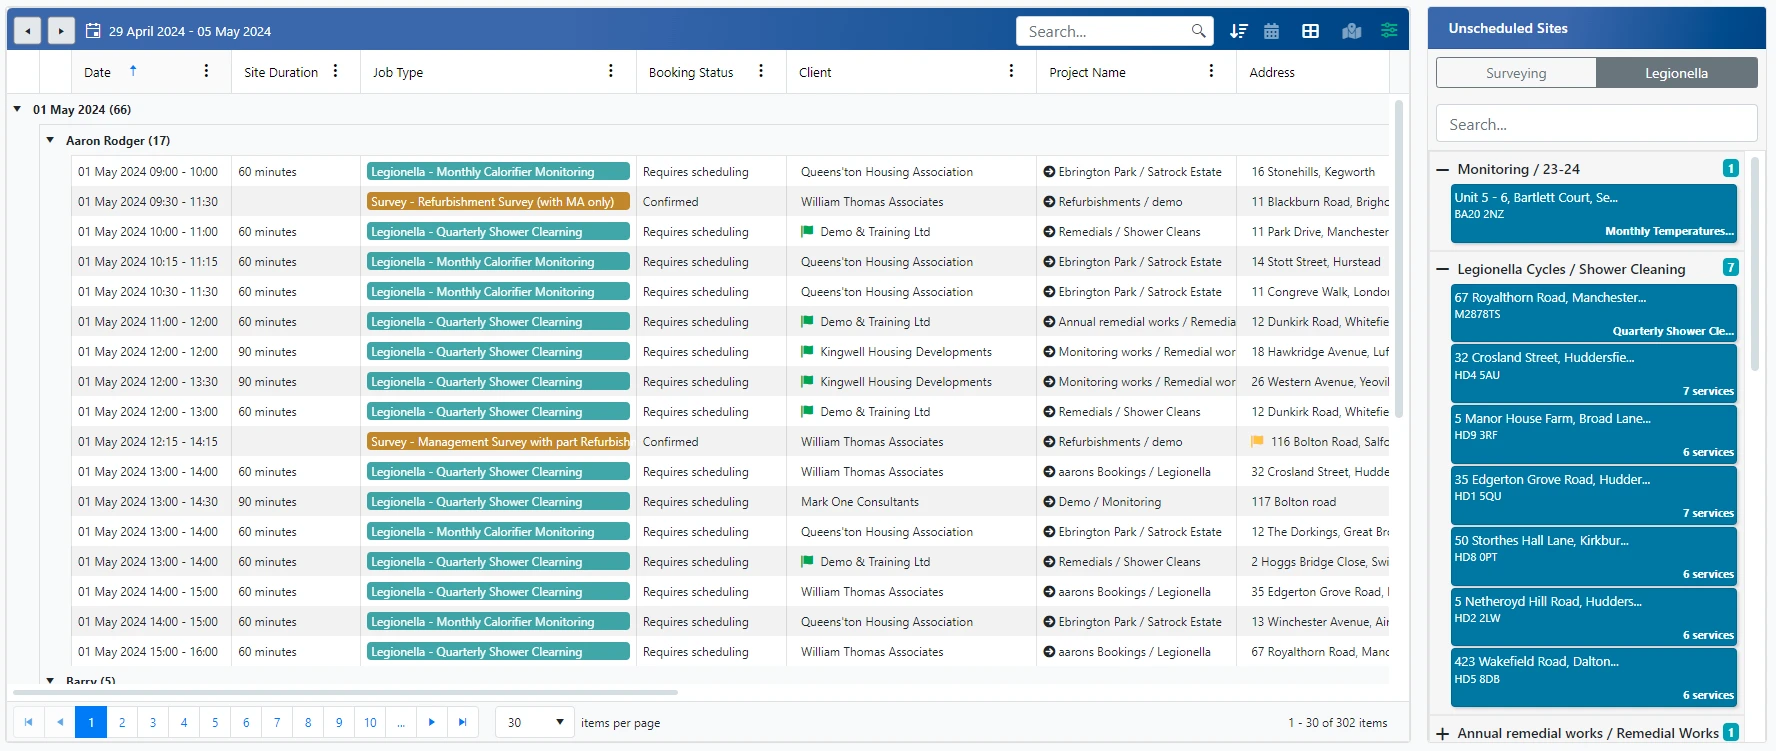
Task: Collapse the Aaron Rodger group
Action: click(50, 140)
